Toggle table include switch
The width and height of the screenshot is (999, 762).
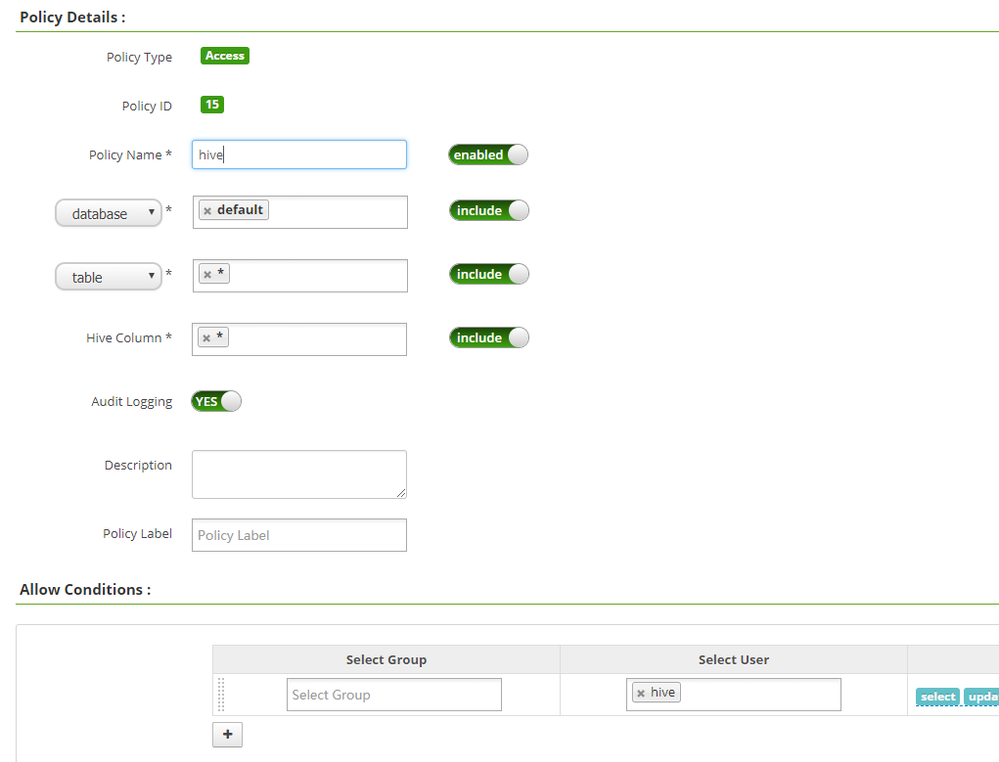(489, 274)
